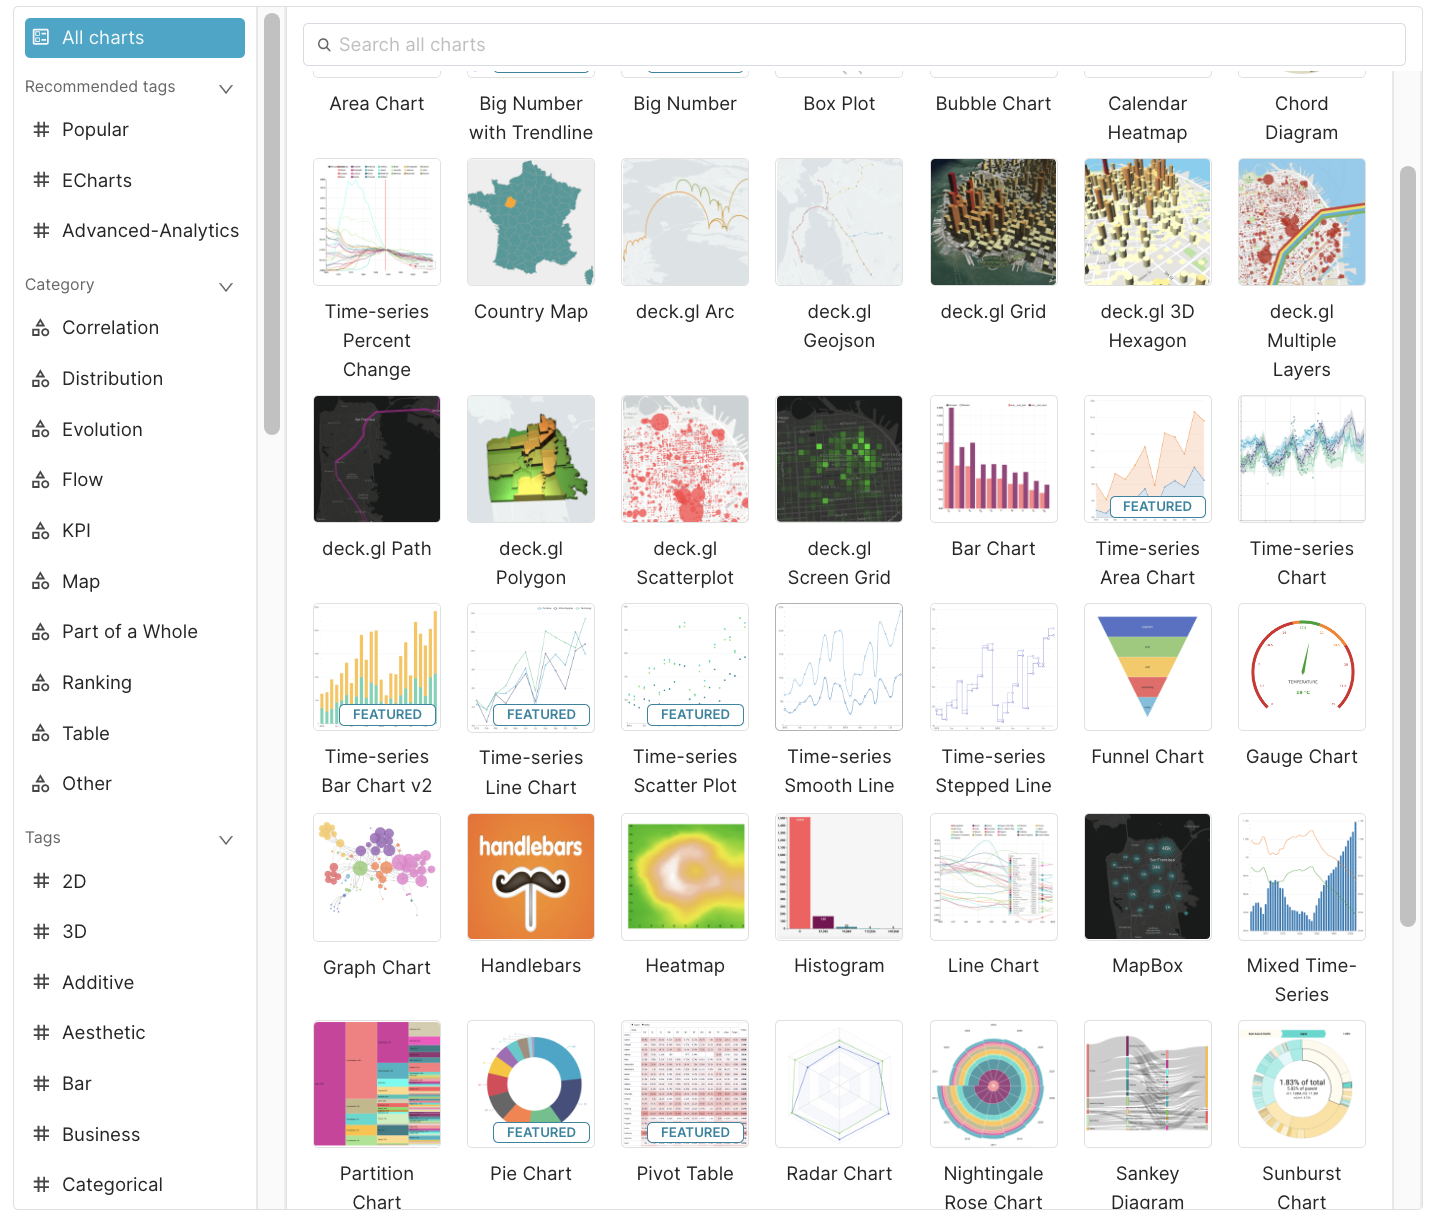Select the Pie Chart thumbnail
Viewport: 1444px width, 1230px height.
click(x=531, y=1084)
